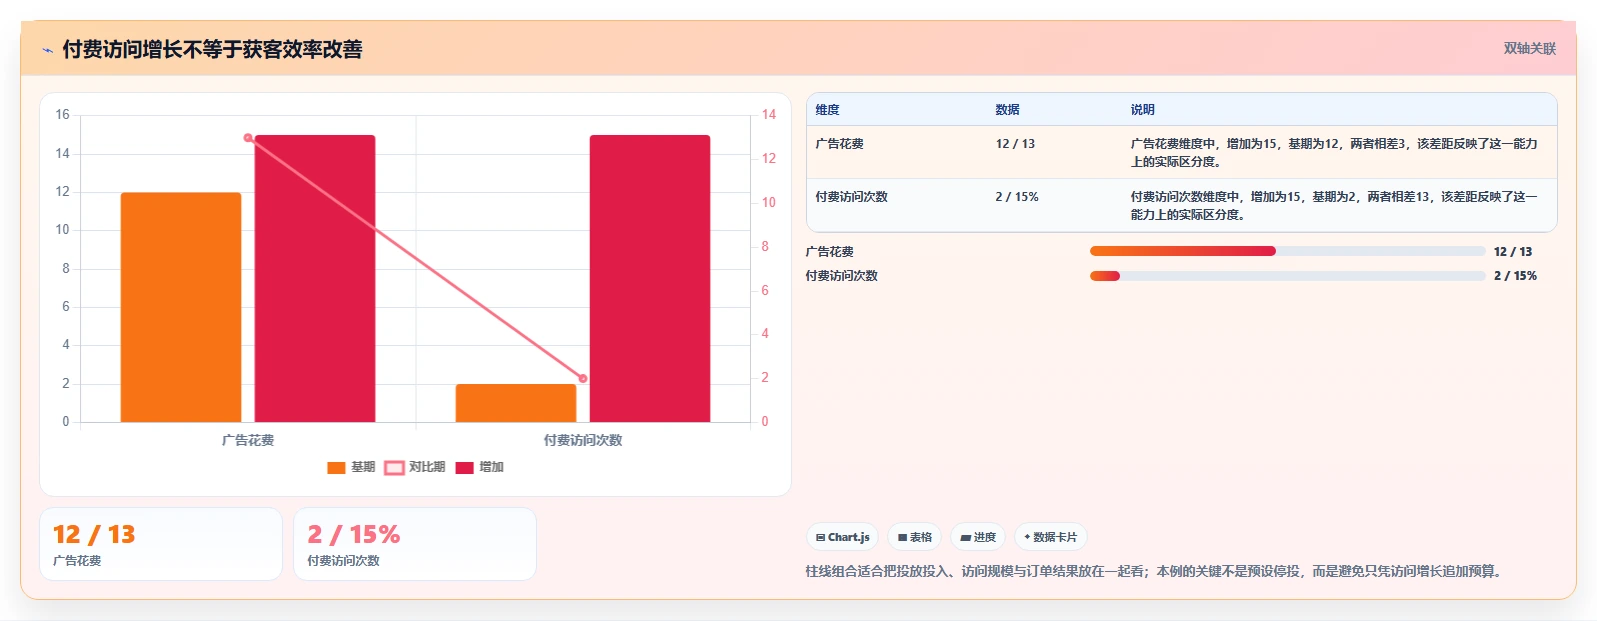Click the 付费访问次数 progress bar
This screenshot has width=1597, height=621.
tap(1287, 276)
